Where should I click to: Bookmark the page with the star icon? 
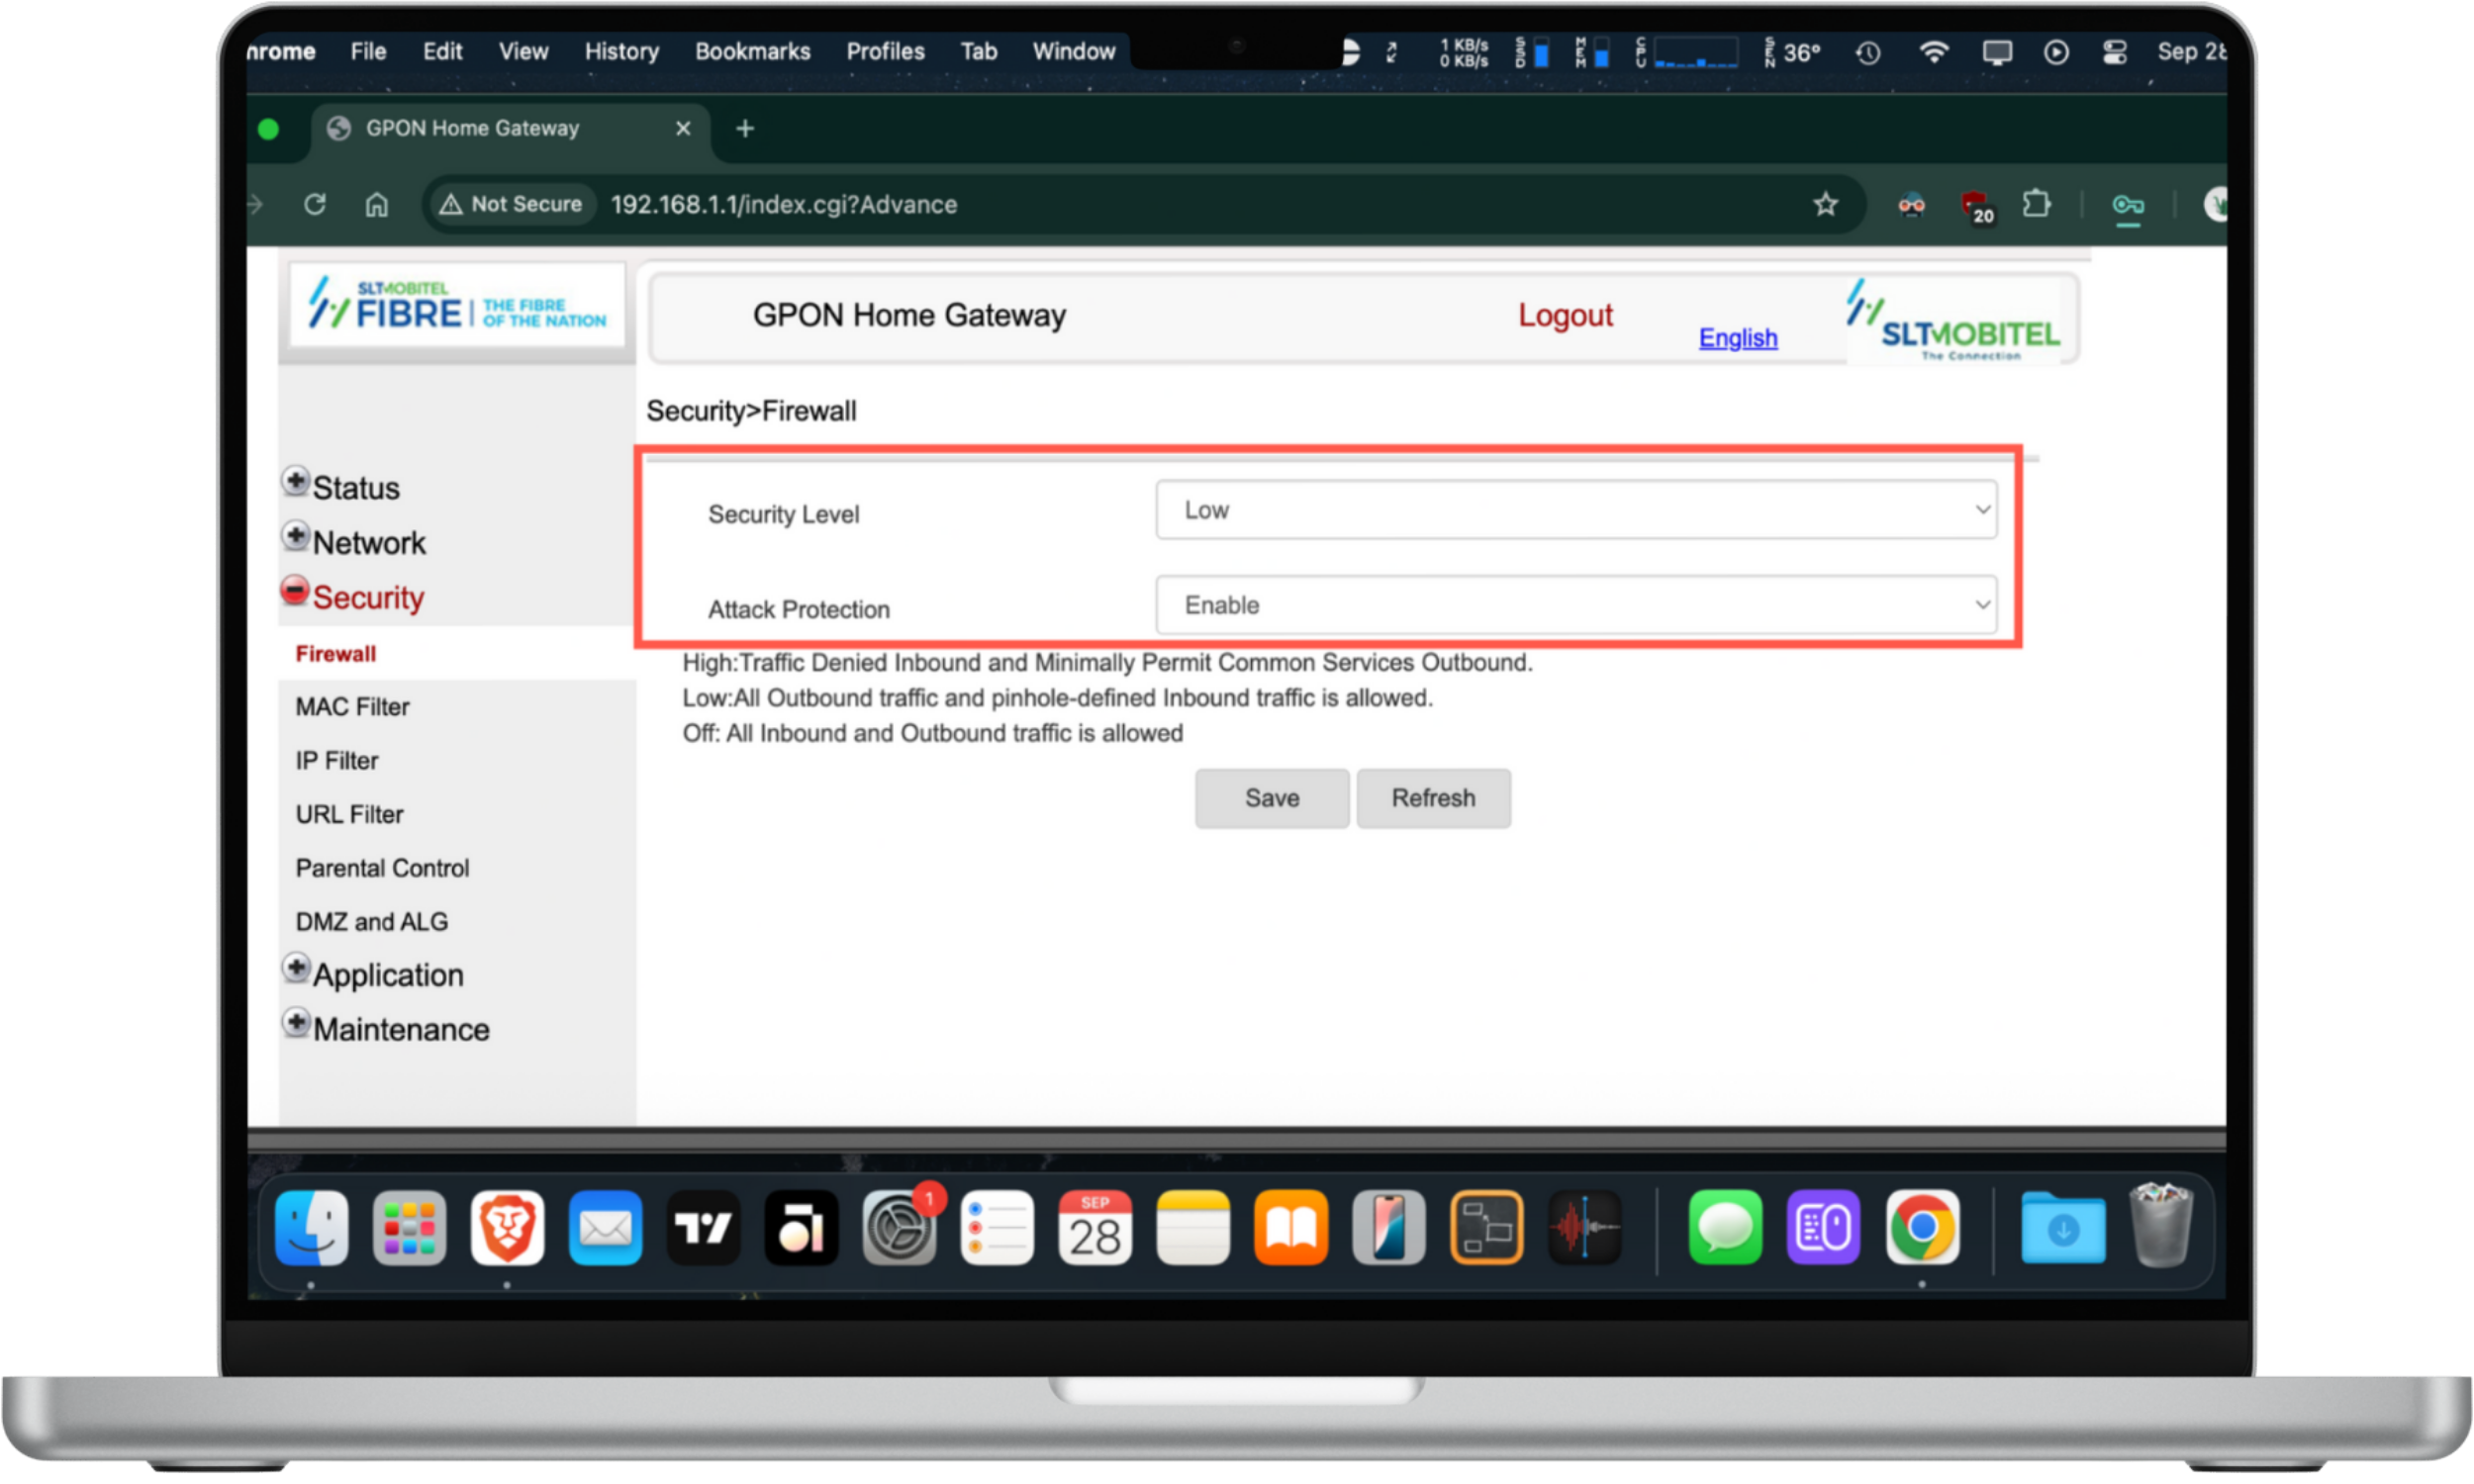click(x=1825, y=205)
